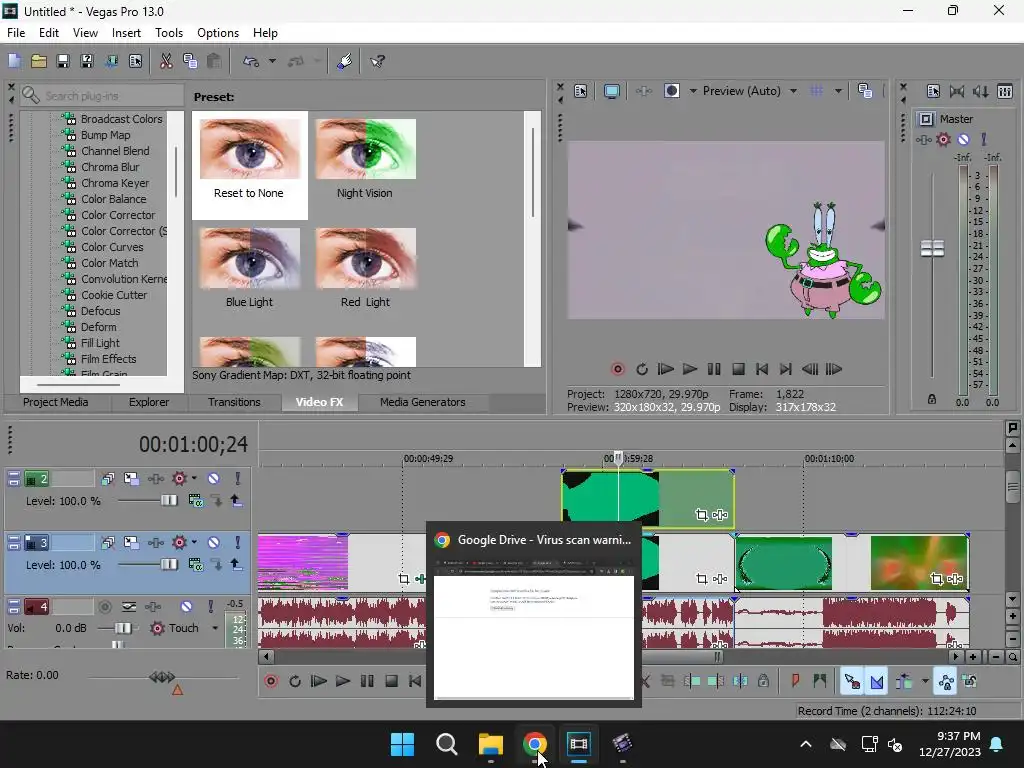The width and height of the screenshot is (1024, 768).
Task: Open the Insert menu
Action: 126,33
